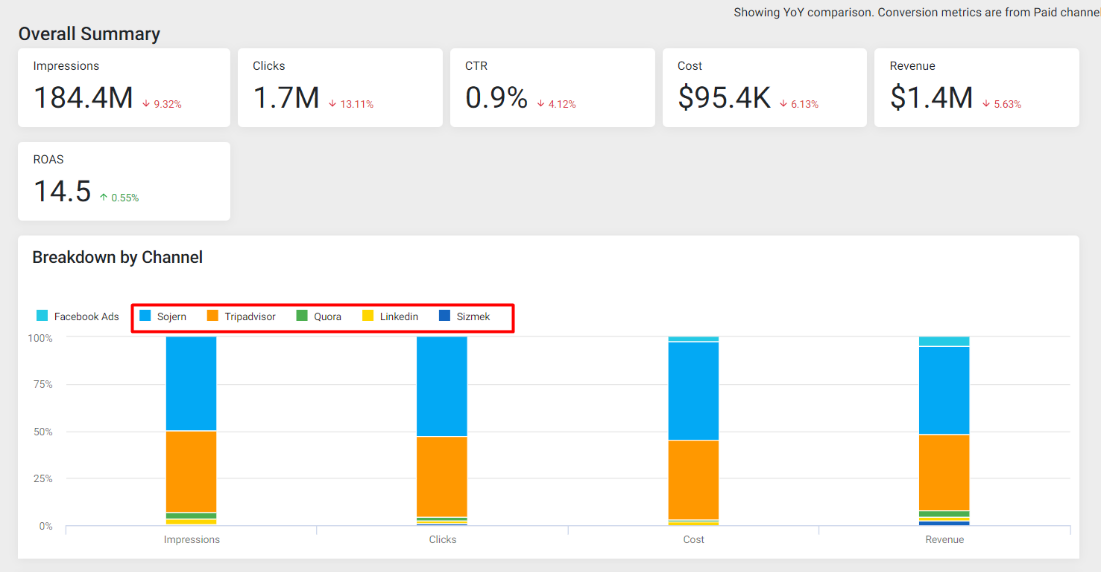Click the 25% y-axis label
This screenshot has height=572, width=1101.
click(43, 479)
